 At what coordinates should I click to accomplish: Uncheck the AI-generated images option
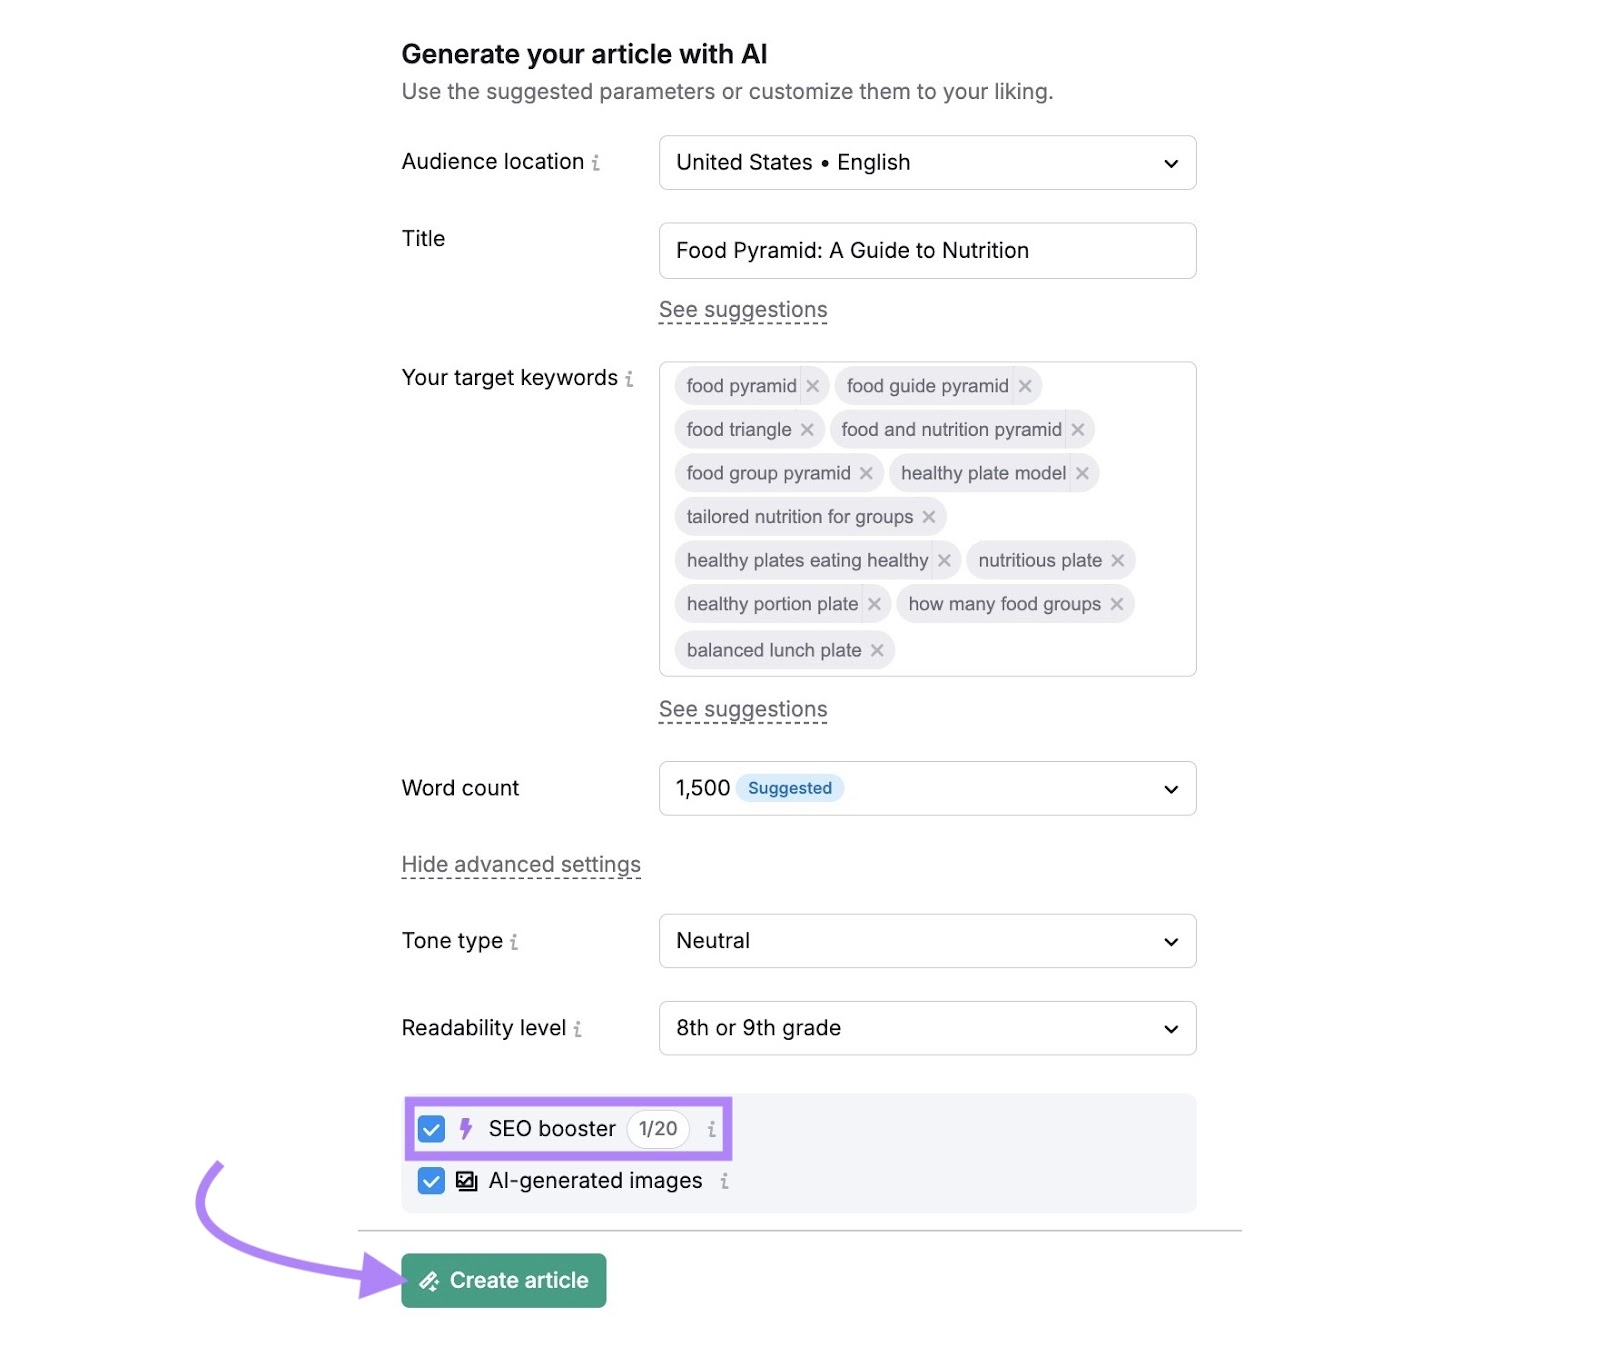(x=431, y=1181)
